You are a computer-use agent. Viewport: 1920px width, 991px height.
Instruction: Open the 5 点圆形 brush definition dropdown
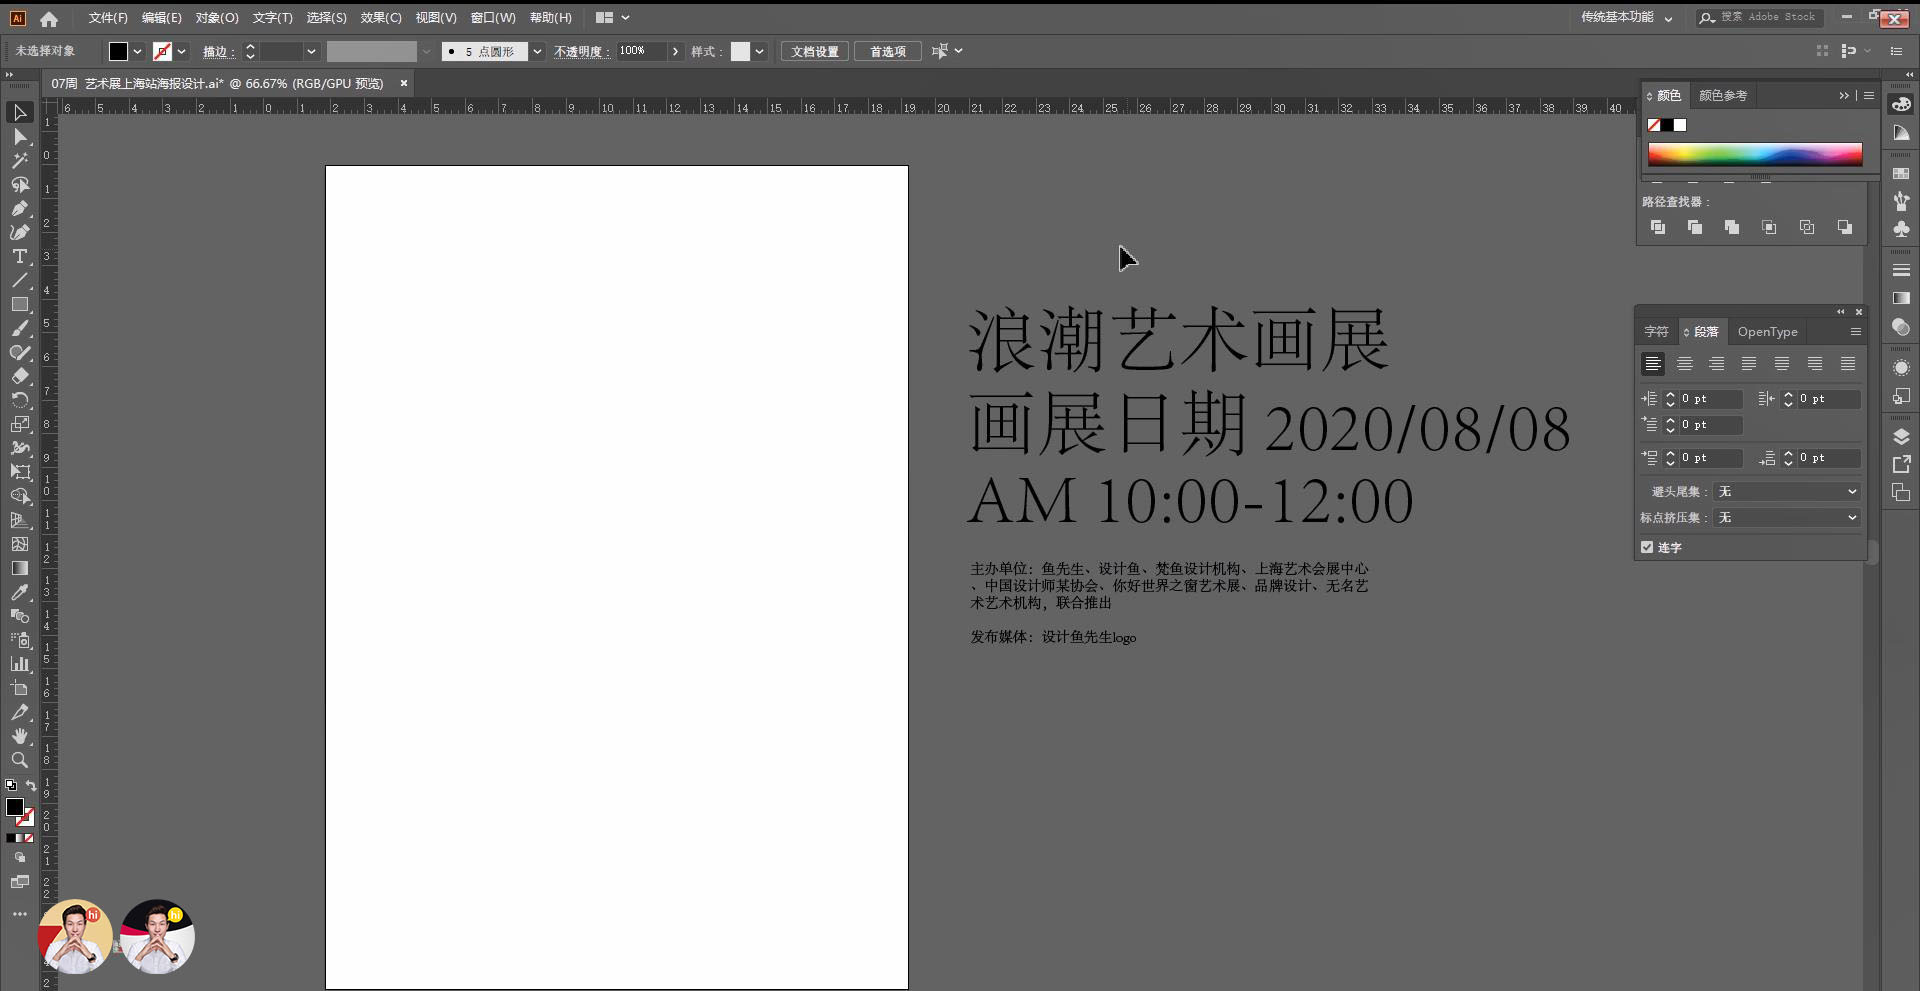click(x=537, y=51)
